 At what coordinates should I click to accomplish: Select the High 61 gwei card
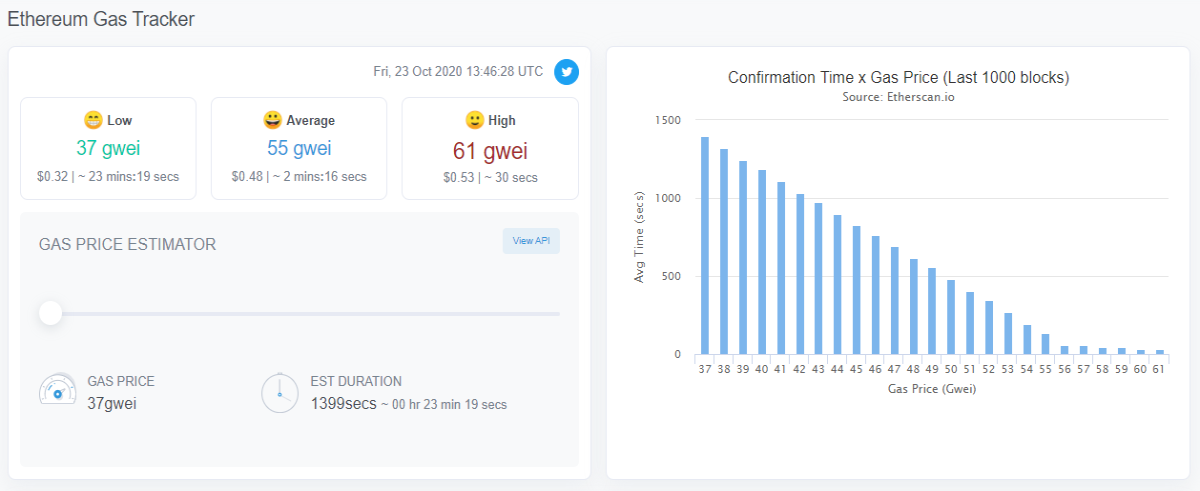pos(490,148)
